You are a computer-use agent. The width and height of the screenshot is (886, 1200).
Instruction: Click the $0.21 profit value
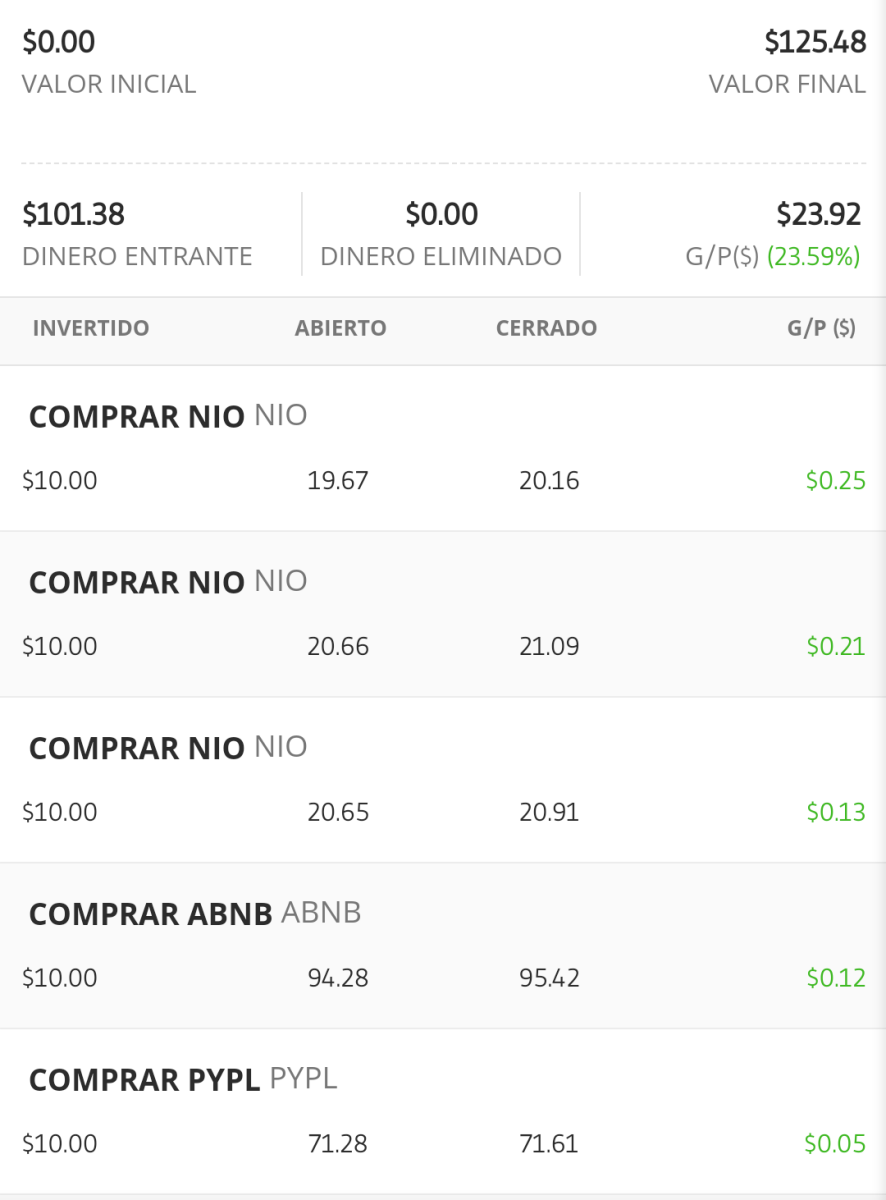tap(836, 646)
